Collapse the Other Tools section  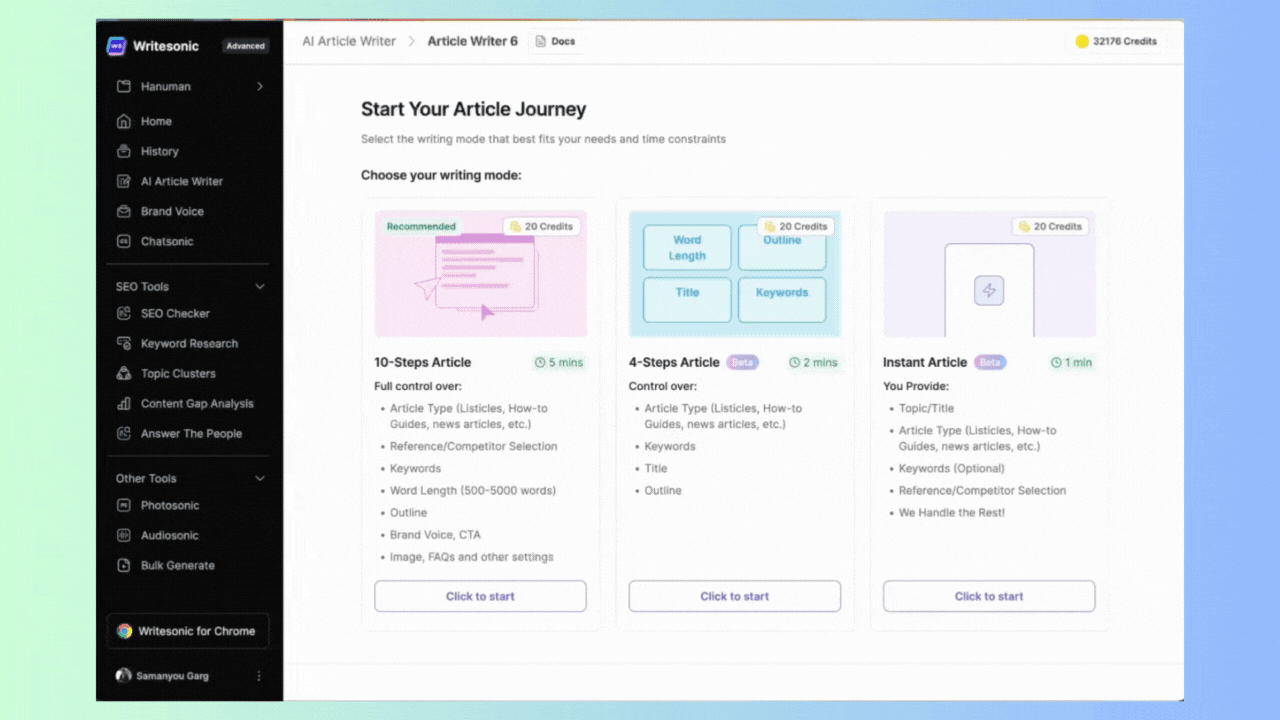pos(260,478)
